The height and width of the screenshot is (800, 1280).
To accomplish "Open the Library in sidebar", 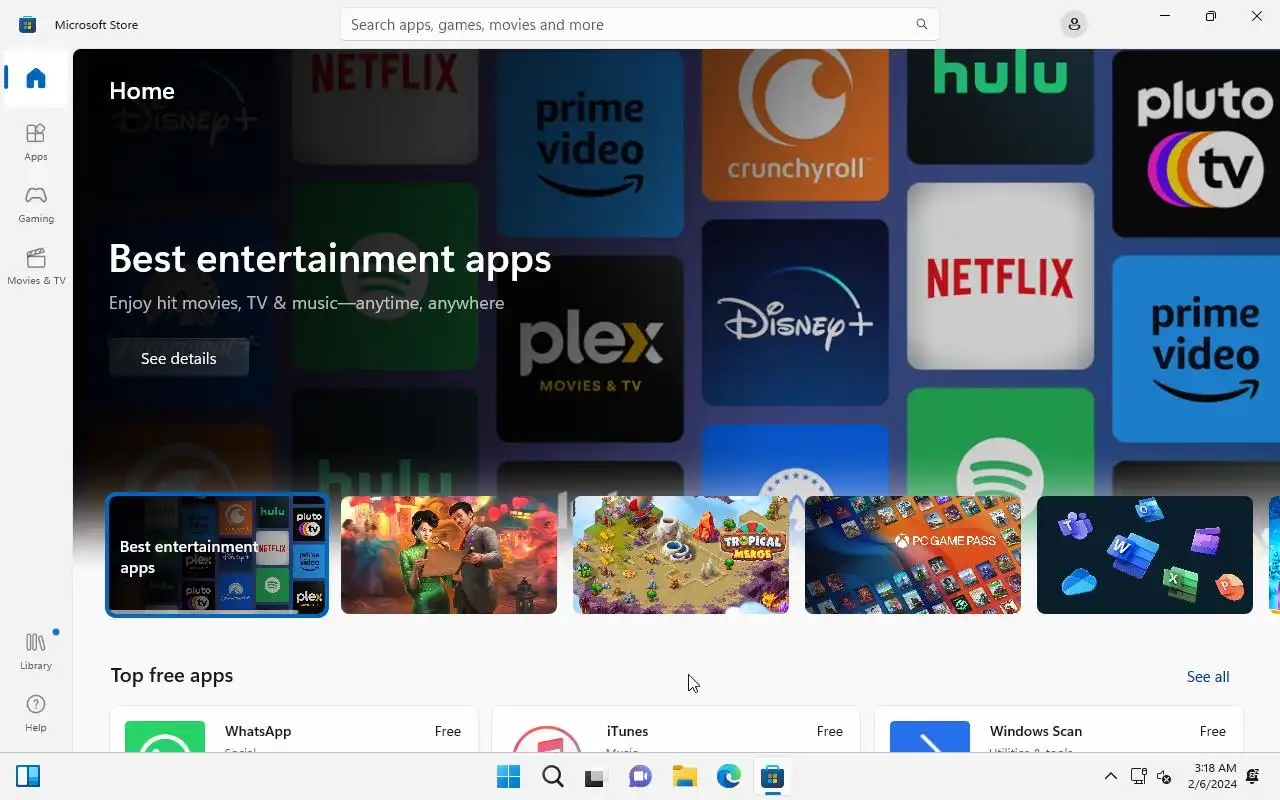I will point(36,651).
